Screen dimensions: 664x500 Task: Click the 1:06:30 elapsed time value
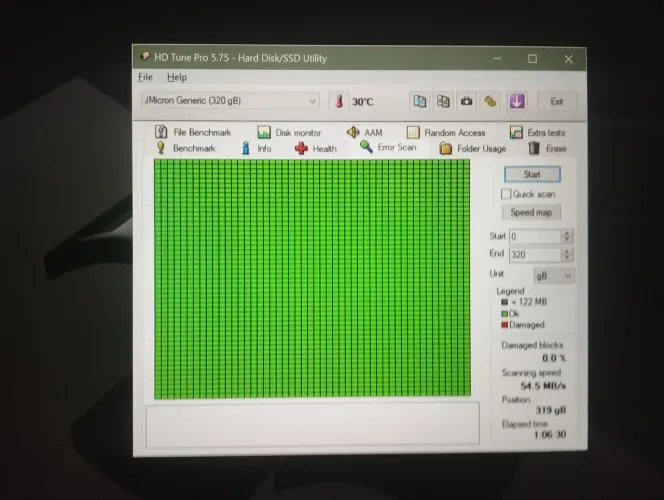click(x=550, y=434)
